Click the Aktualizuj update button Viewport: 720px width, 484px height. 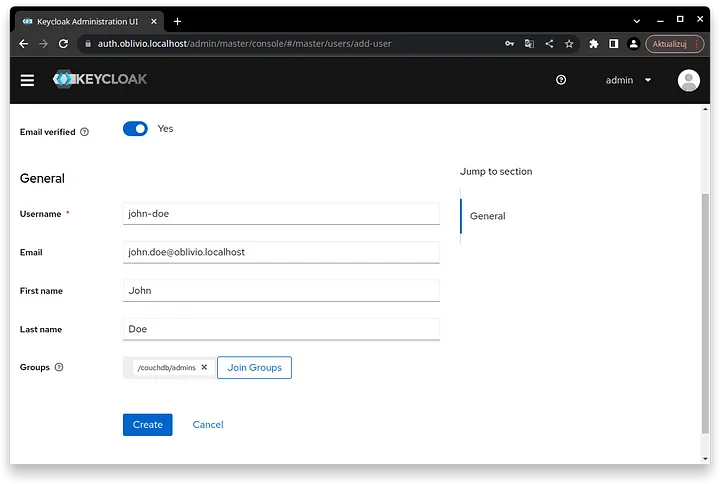(675, 44)
